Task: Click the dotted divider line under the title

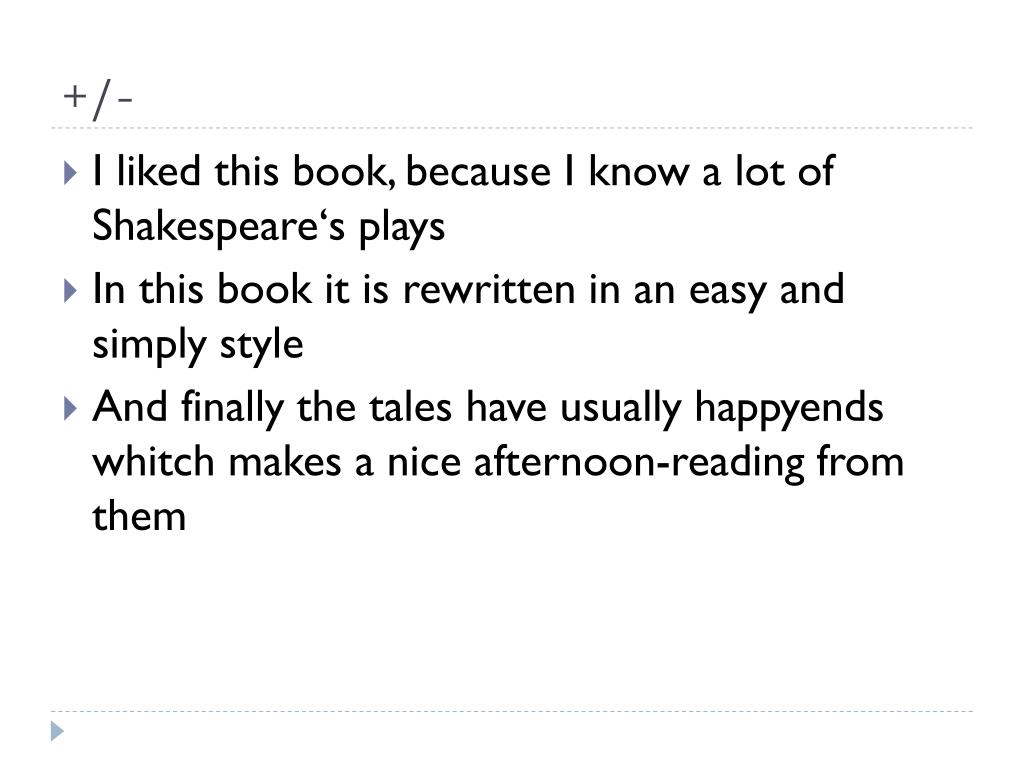Action: (512, 128)
